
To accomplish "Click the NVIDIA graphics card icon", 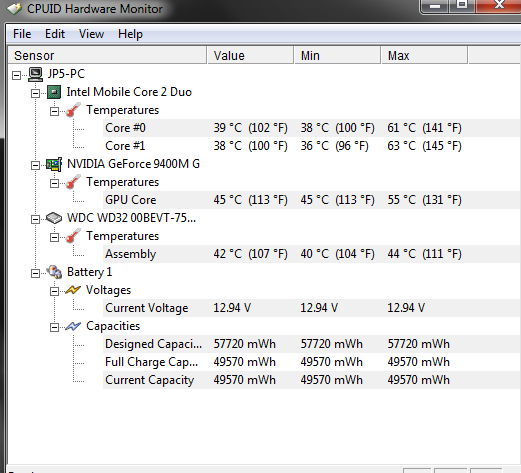I will [54, 164].
